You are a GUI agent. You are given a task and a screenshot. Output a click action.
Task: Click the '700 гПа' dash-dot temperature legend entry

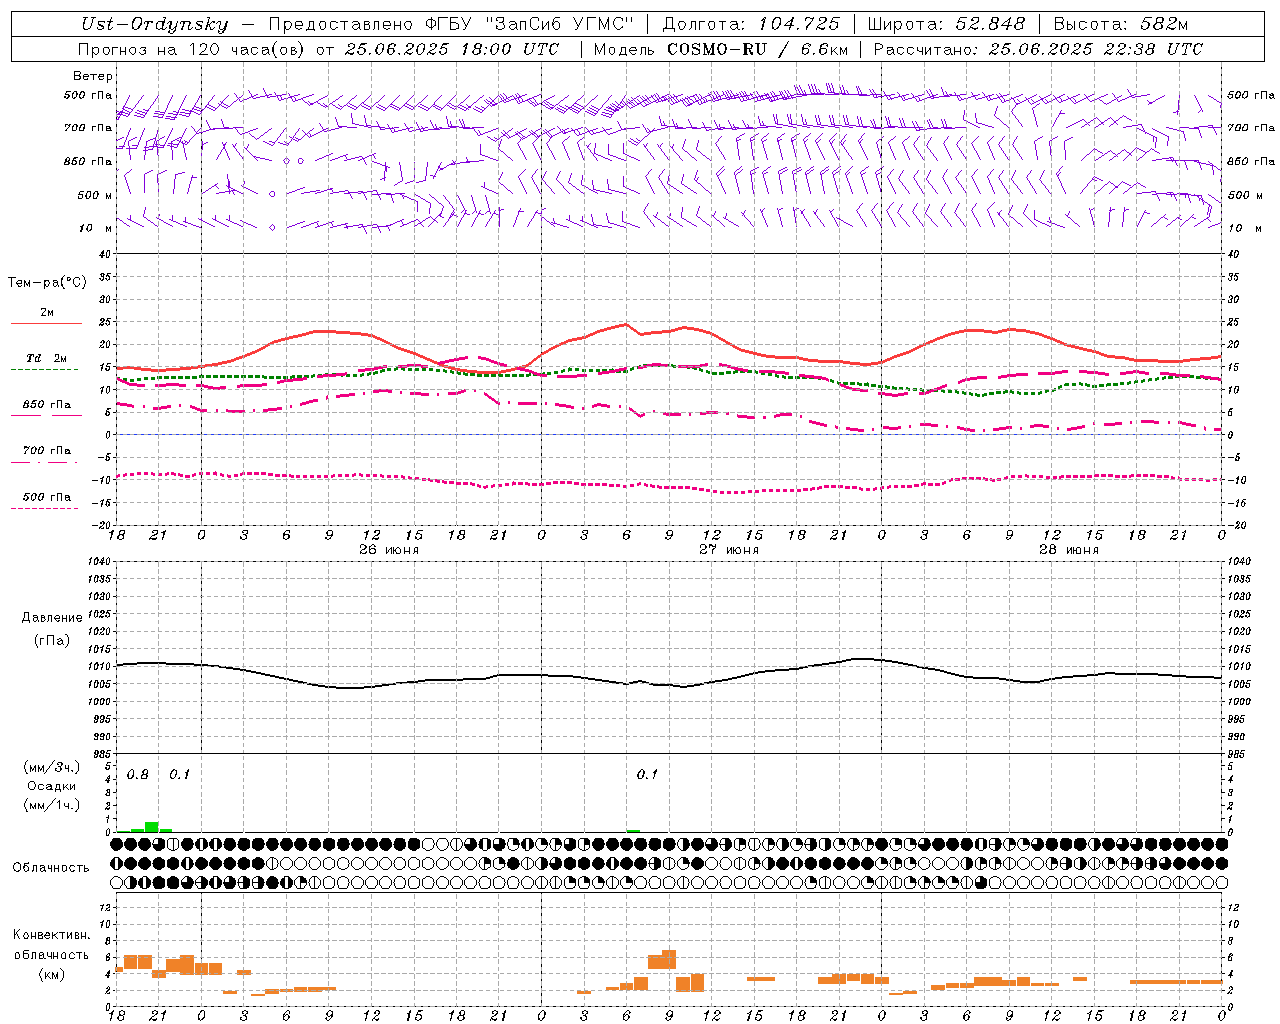(46, 451)
